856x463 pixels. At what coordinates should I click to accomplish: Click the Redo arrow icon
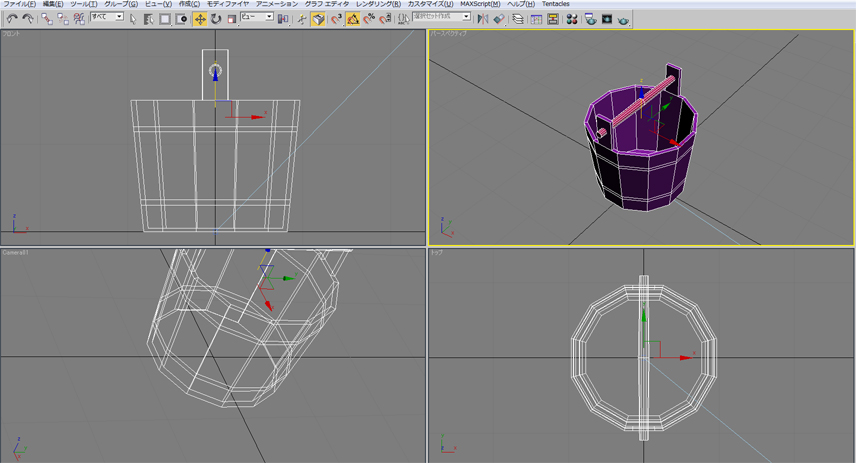(27, 18)
